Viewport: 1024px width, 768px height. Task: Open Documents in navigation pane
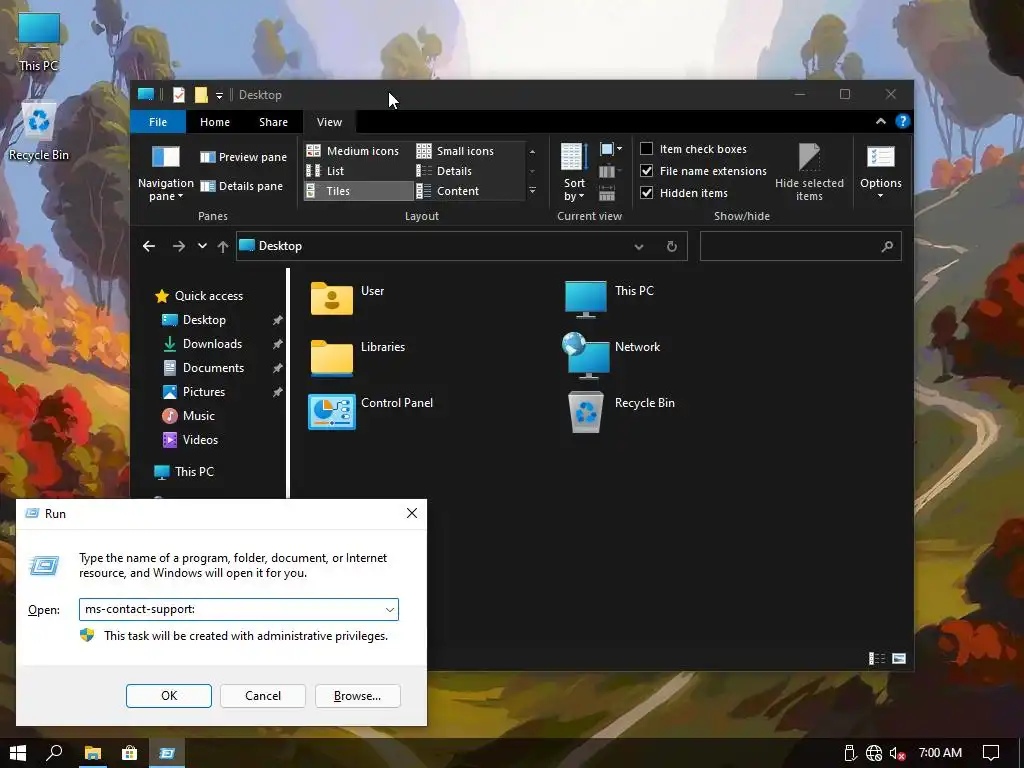click(x=204, y=368)
